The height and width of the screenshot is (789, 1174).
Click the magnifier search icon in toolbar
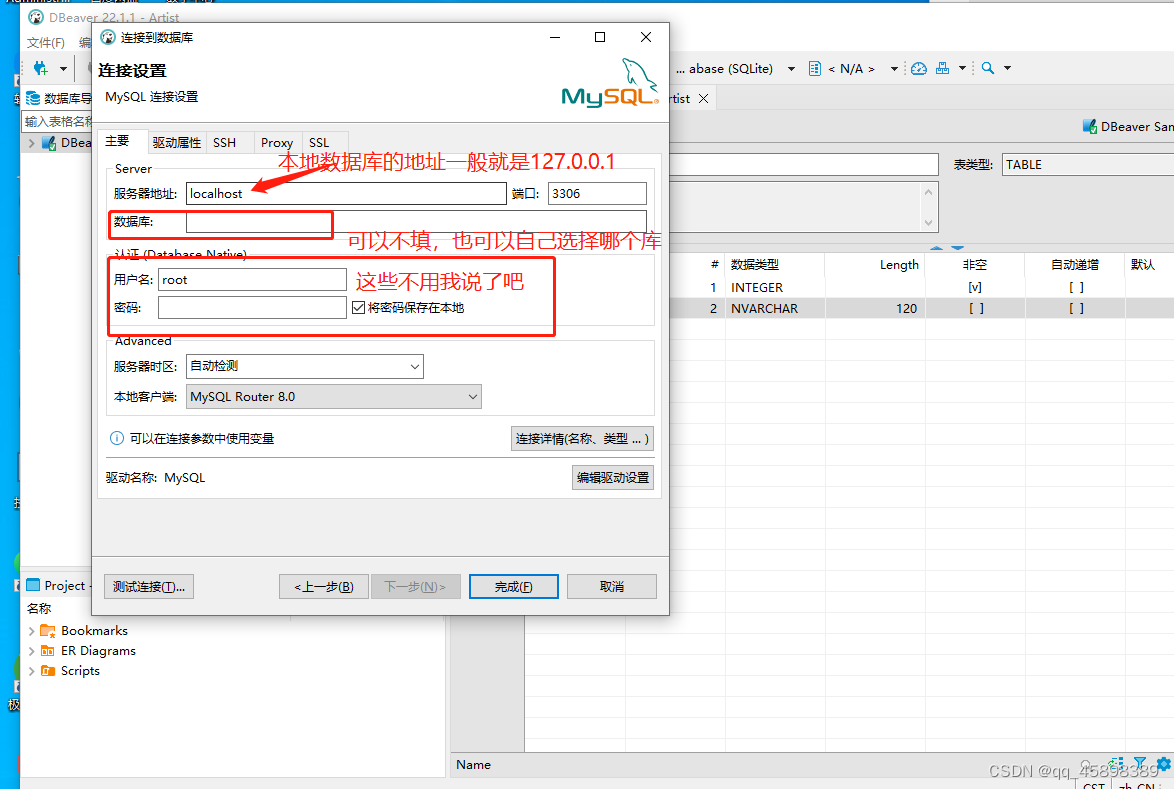pyautogui.click(x=988, y=68)
